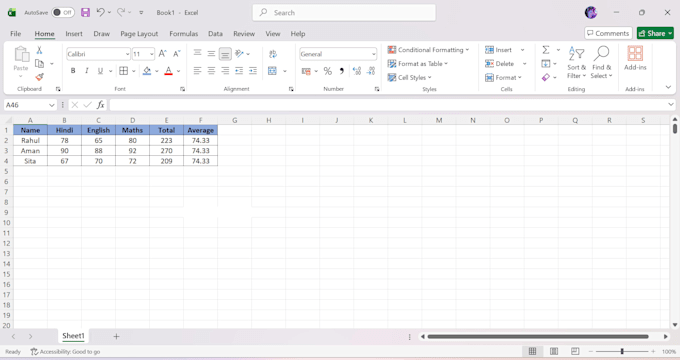This screenshot has width=680, height=360.
Task: Click the Save icon in title bar
Action: pyautogui.click(x=85, y=13)
